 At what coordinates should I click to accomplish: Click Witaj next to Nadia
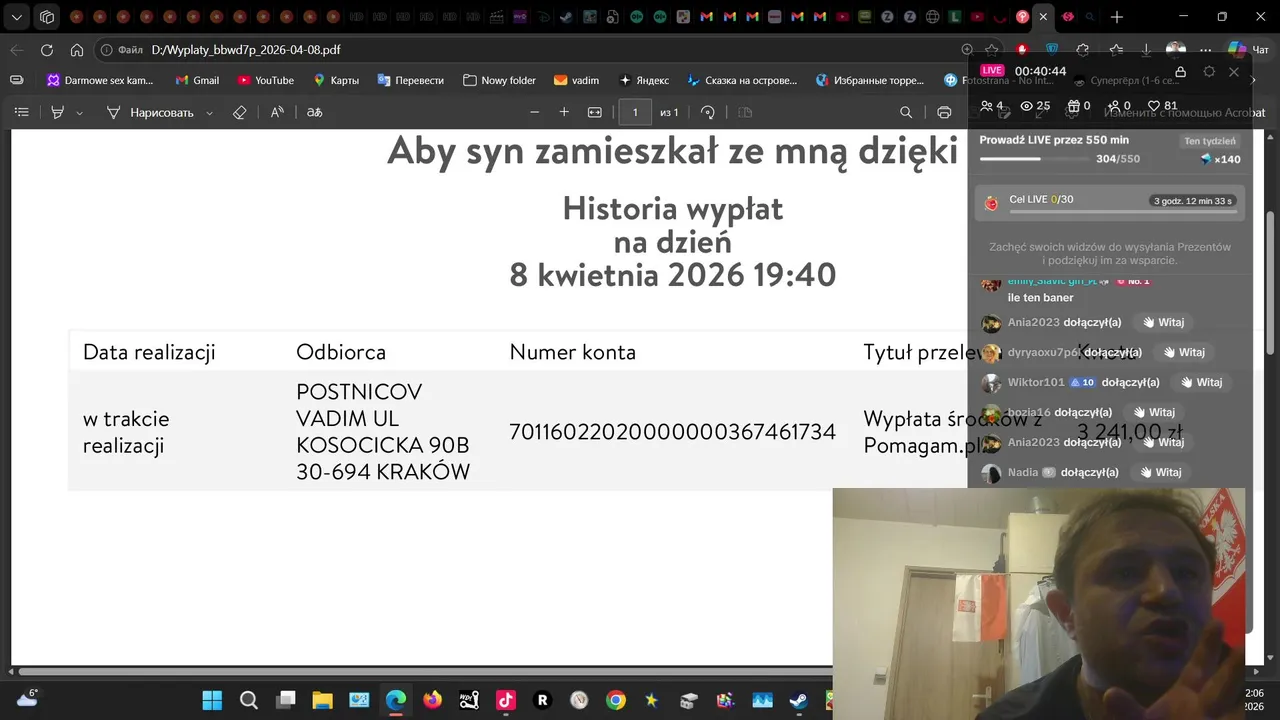(1161, 472)
